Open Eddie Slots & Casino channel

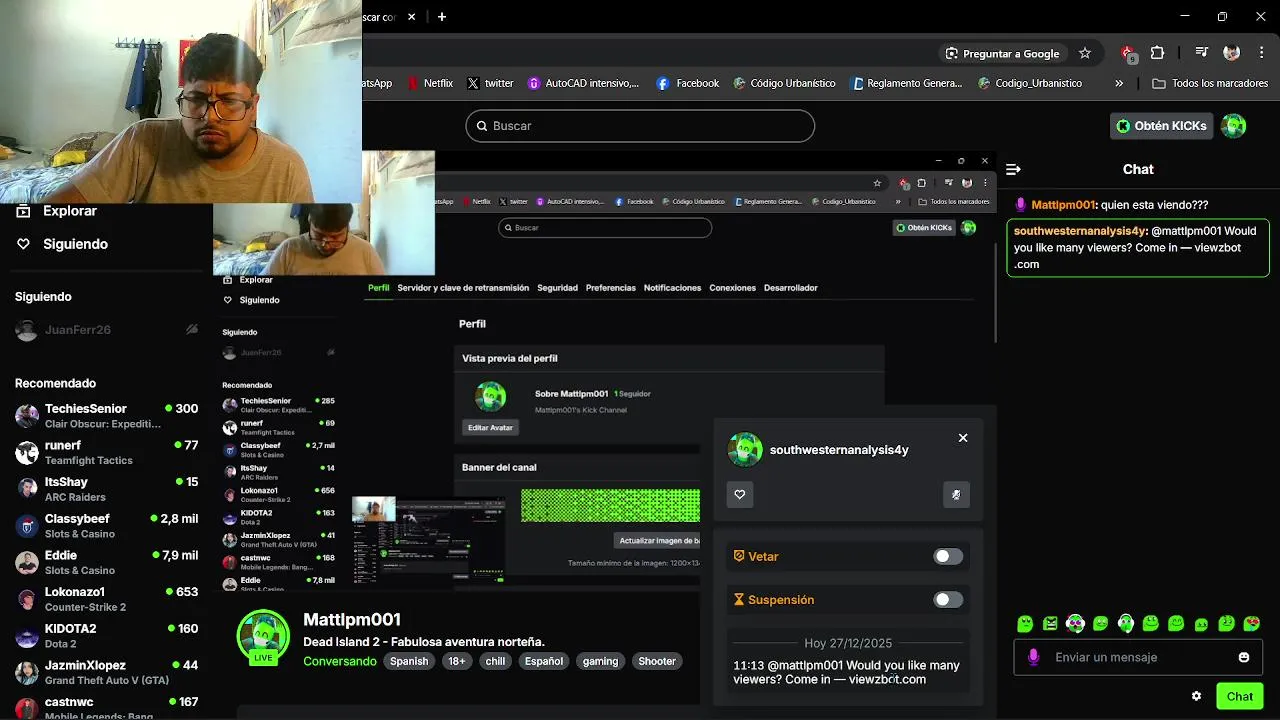coord(107,562)
